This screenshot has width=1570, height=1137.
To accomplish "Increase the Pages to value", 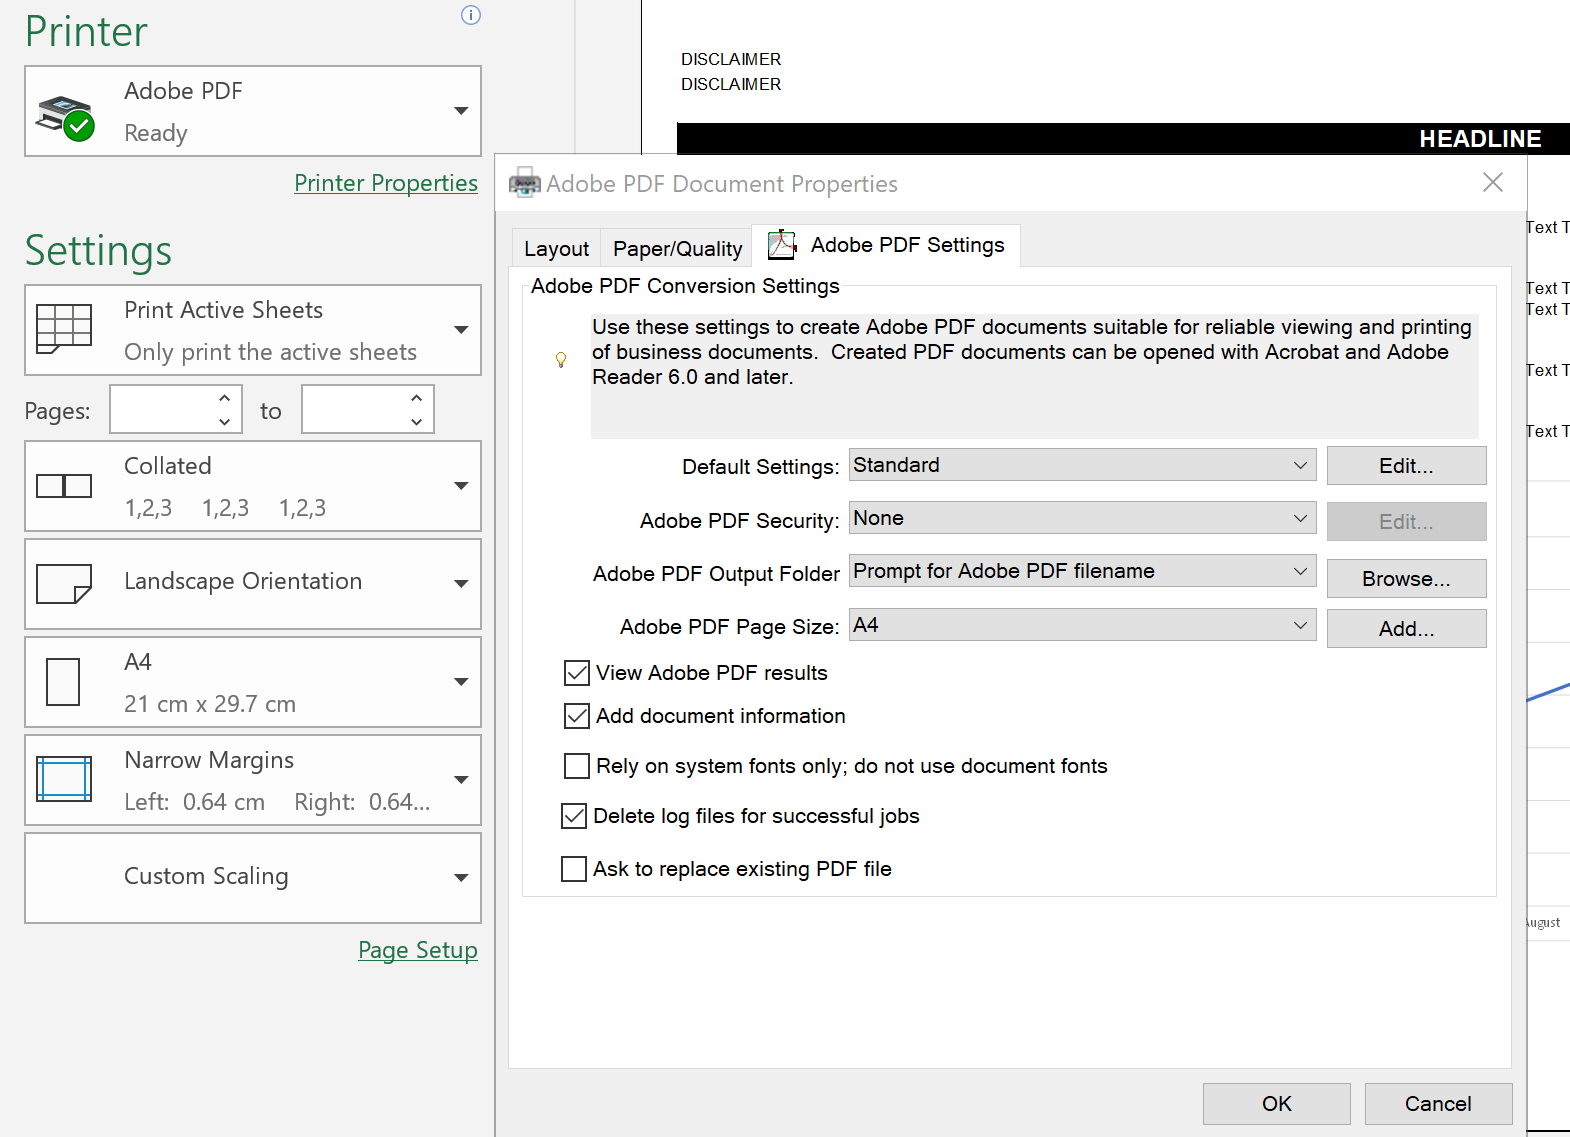I will 417,398.
